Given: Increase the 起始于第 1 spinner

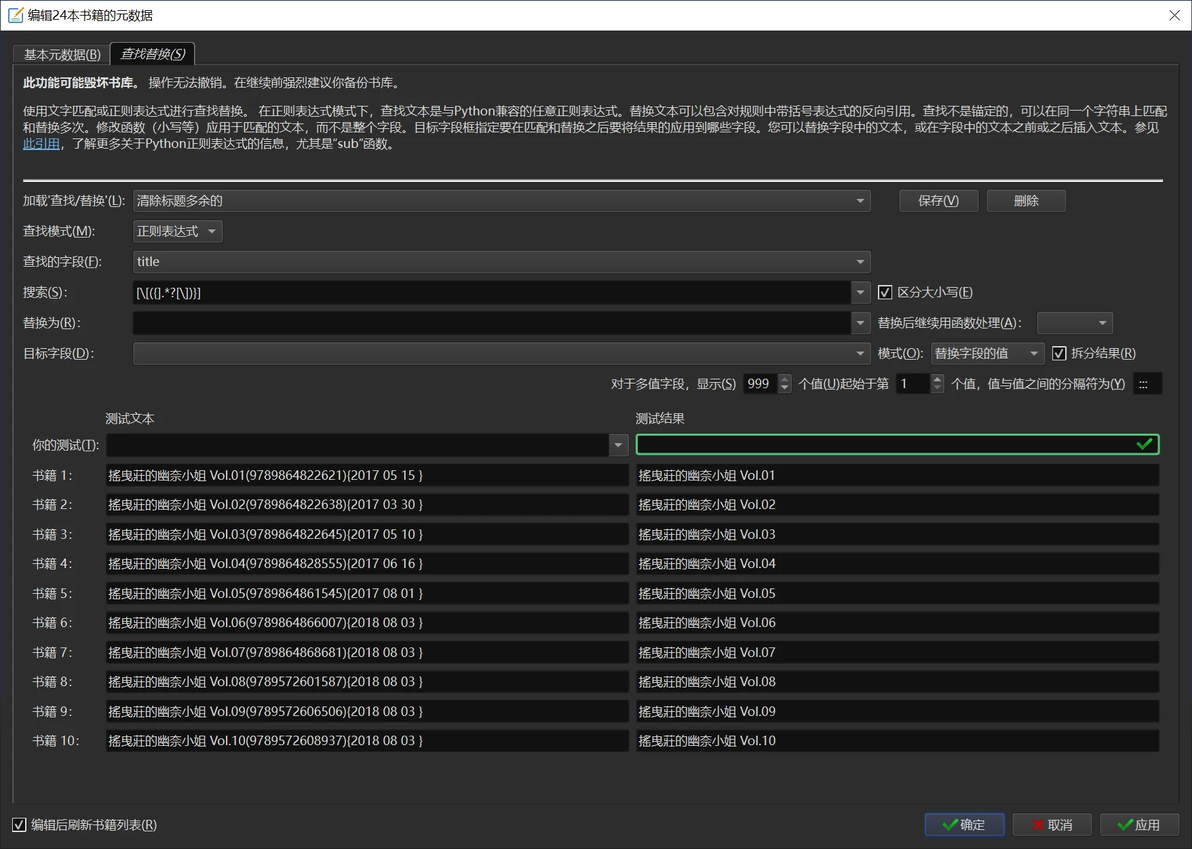Looking at the screenshot, I should pos(937,379).
